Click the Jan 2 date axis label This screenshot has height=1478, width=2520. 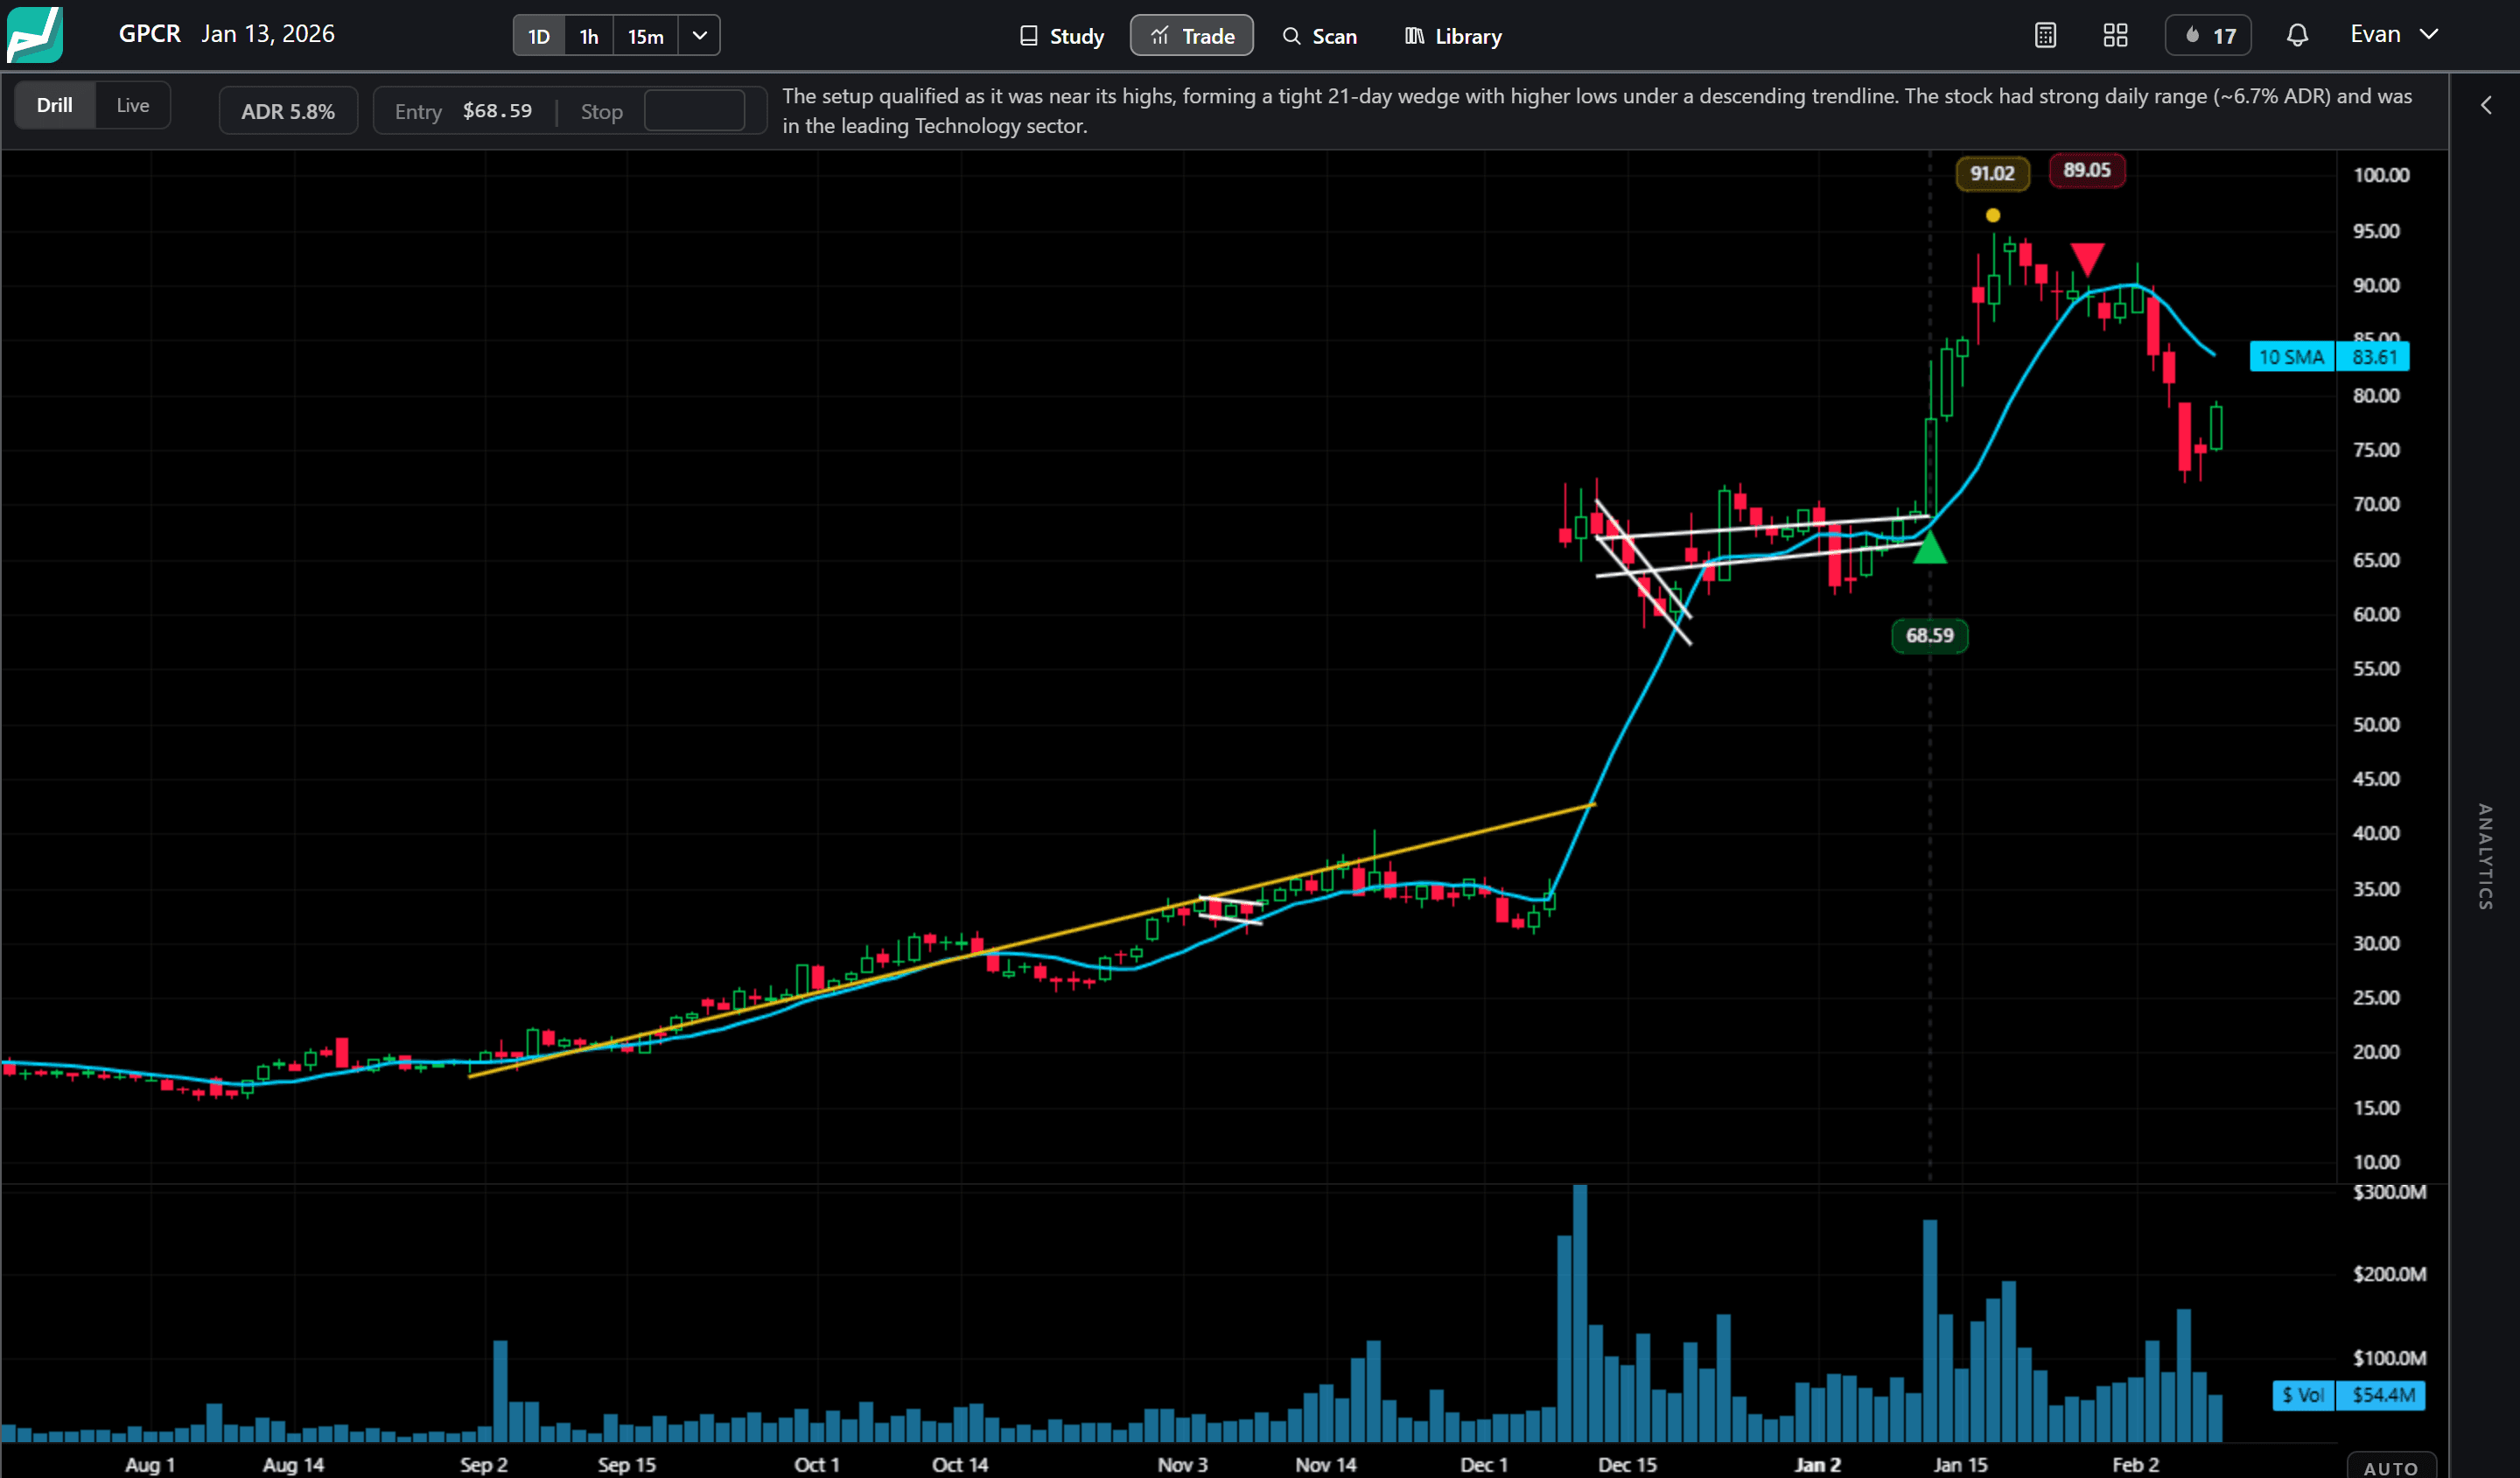click(1817, 1464)
